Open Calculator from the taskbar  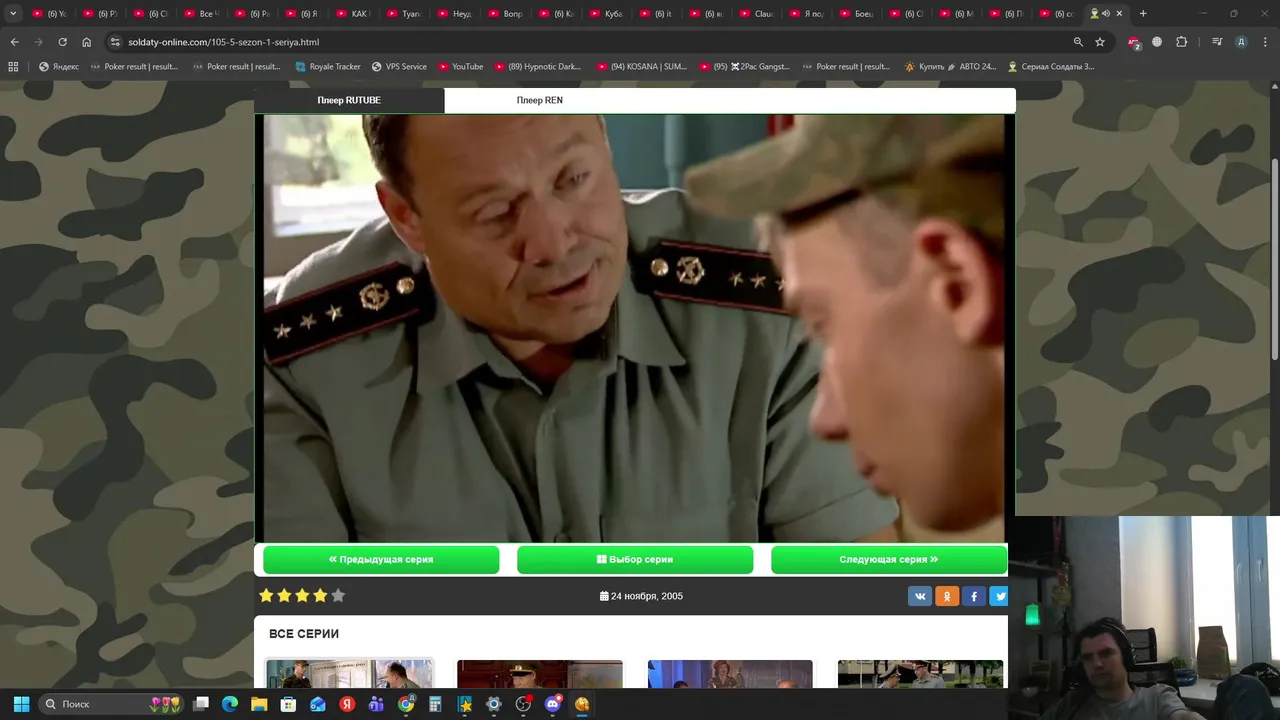(x=435, y=704)
